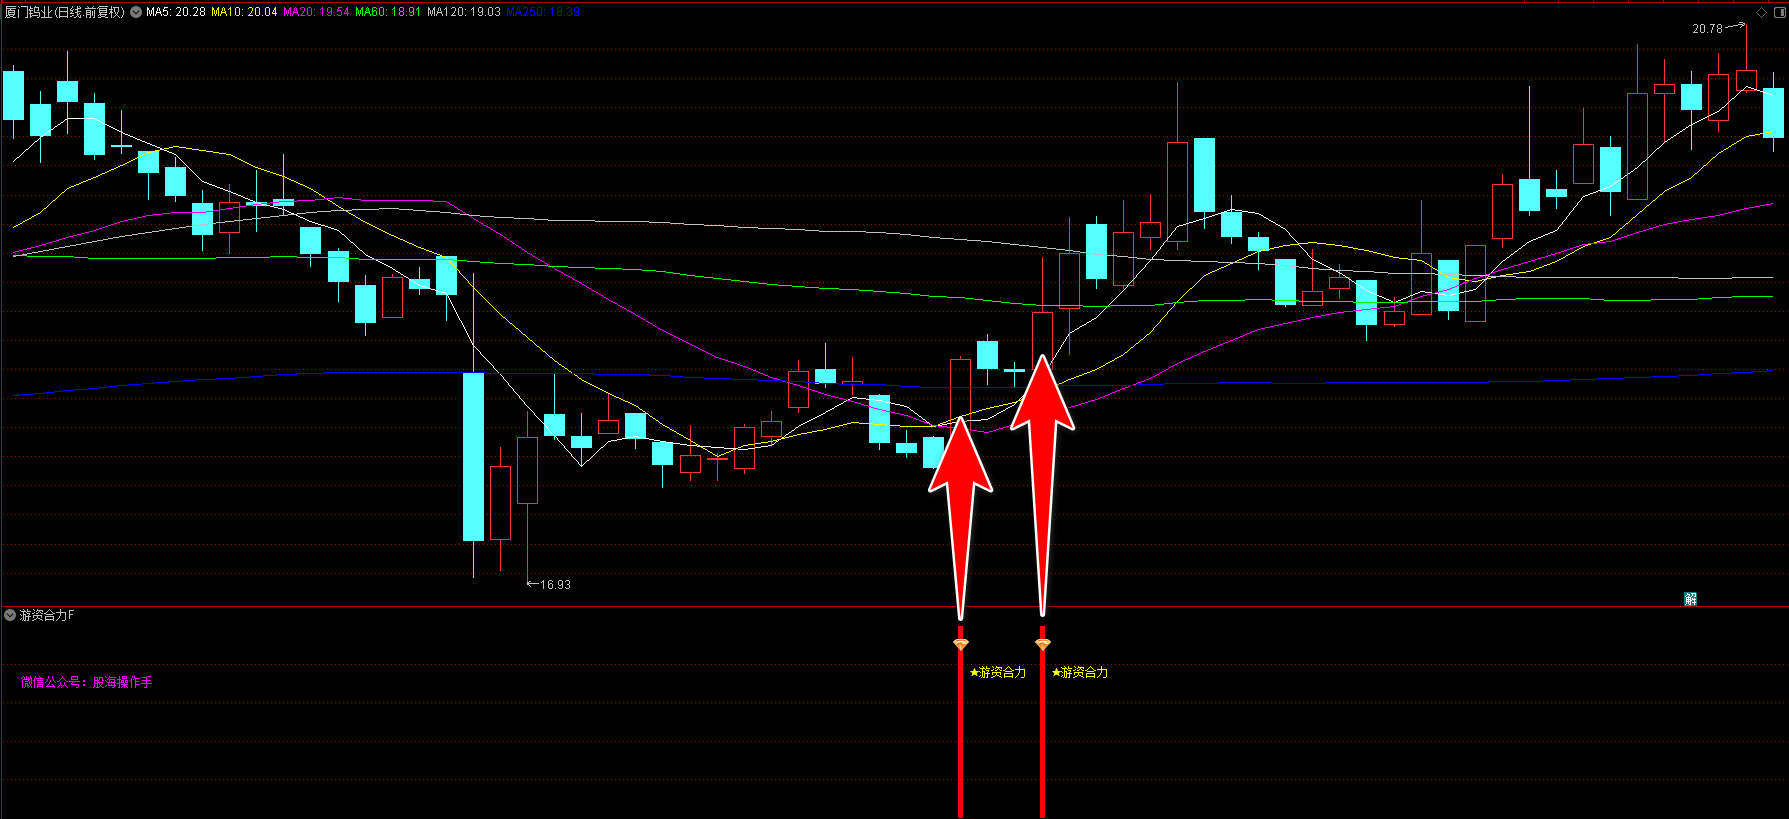Image resolution: width=1789 pixels, height=819 pixels.
Task: Click the first diamond signal icon in the sub-chart
Action: tap(961, 645)
